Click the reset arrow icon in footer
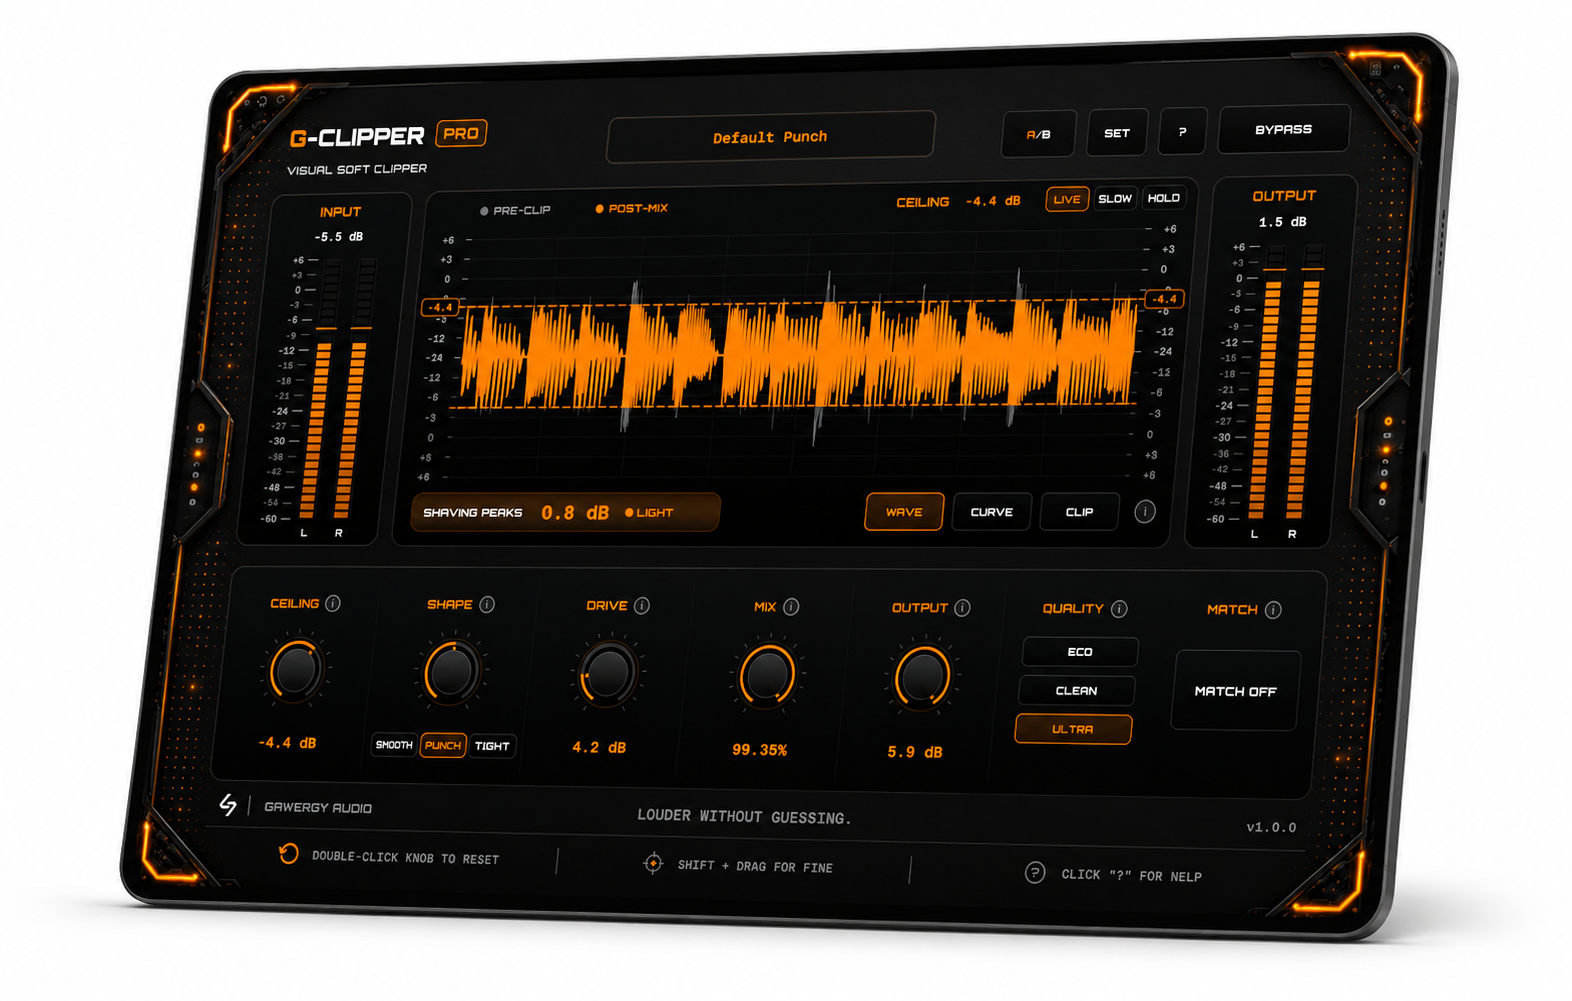Screen dimensions: 1572x1001 (288, 853)
